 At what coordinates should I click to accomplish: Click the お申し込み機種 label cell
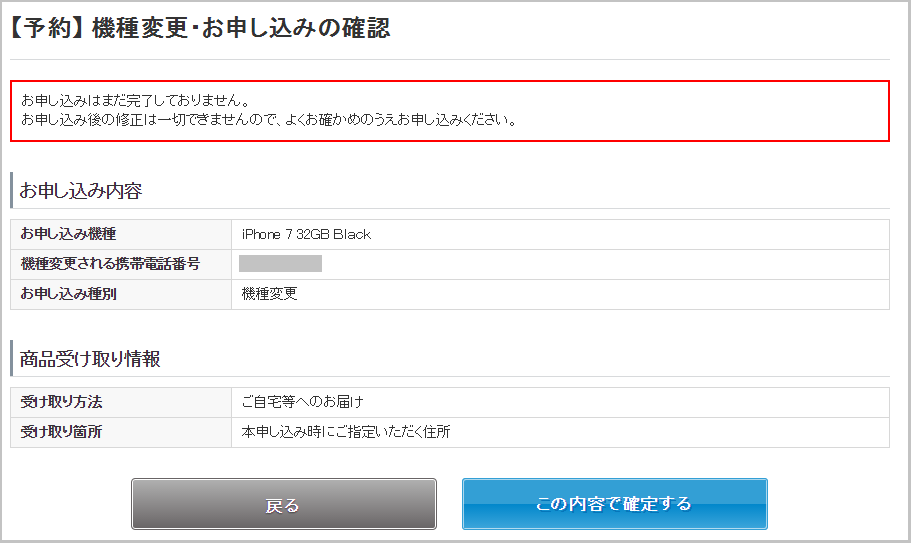tap(121, 234)
